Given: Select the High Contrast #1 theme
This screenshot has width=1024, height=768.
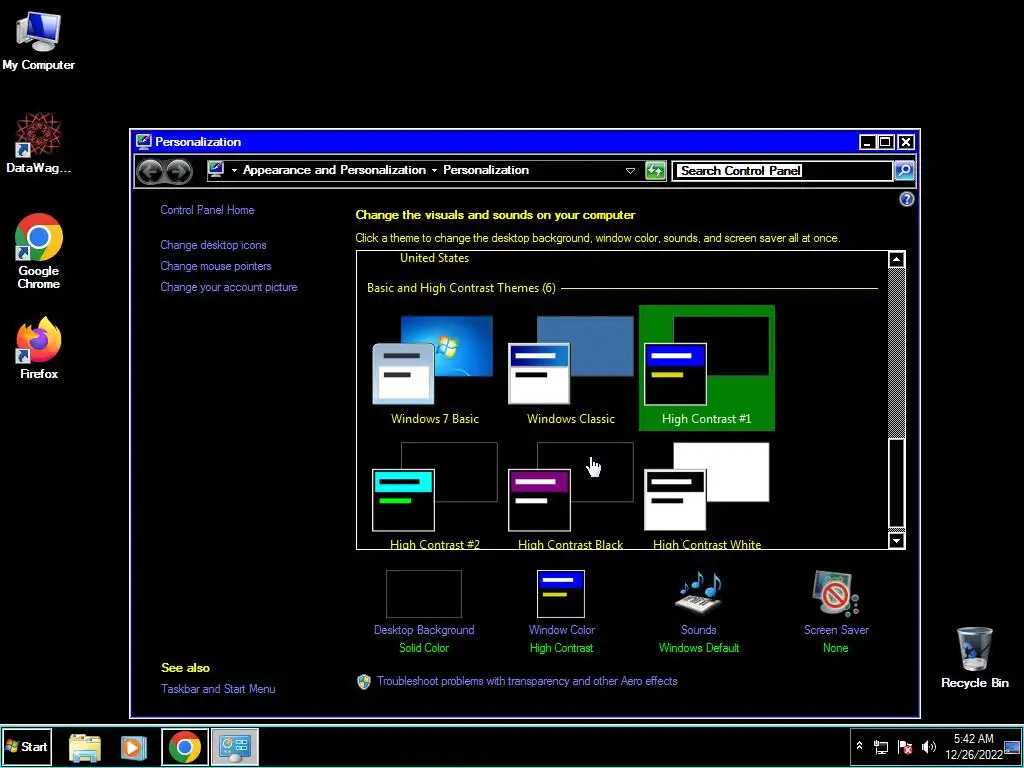Looking at the screenshot, I should (707, 368).
